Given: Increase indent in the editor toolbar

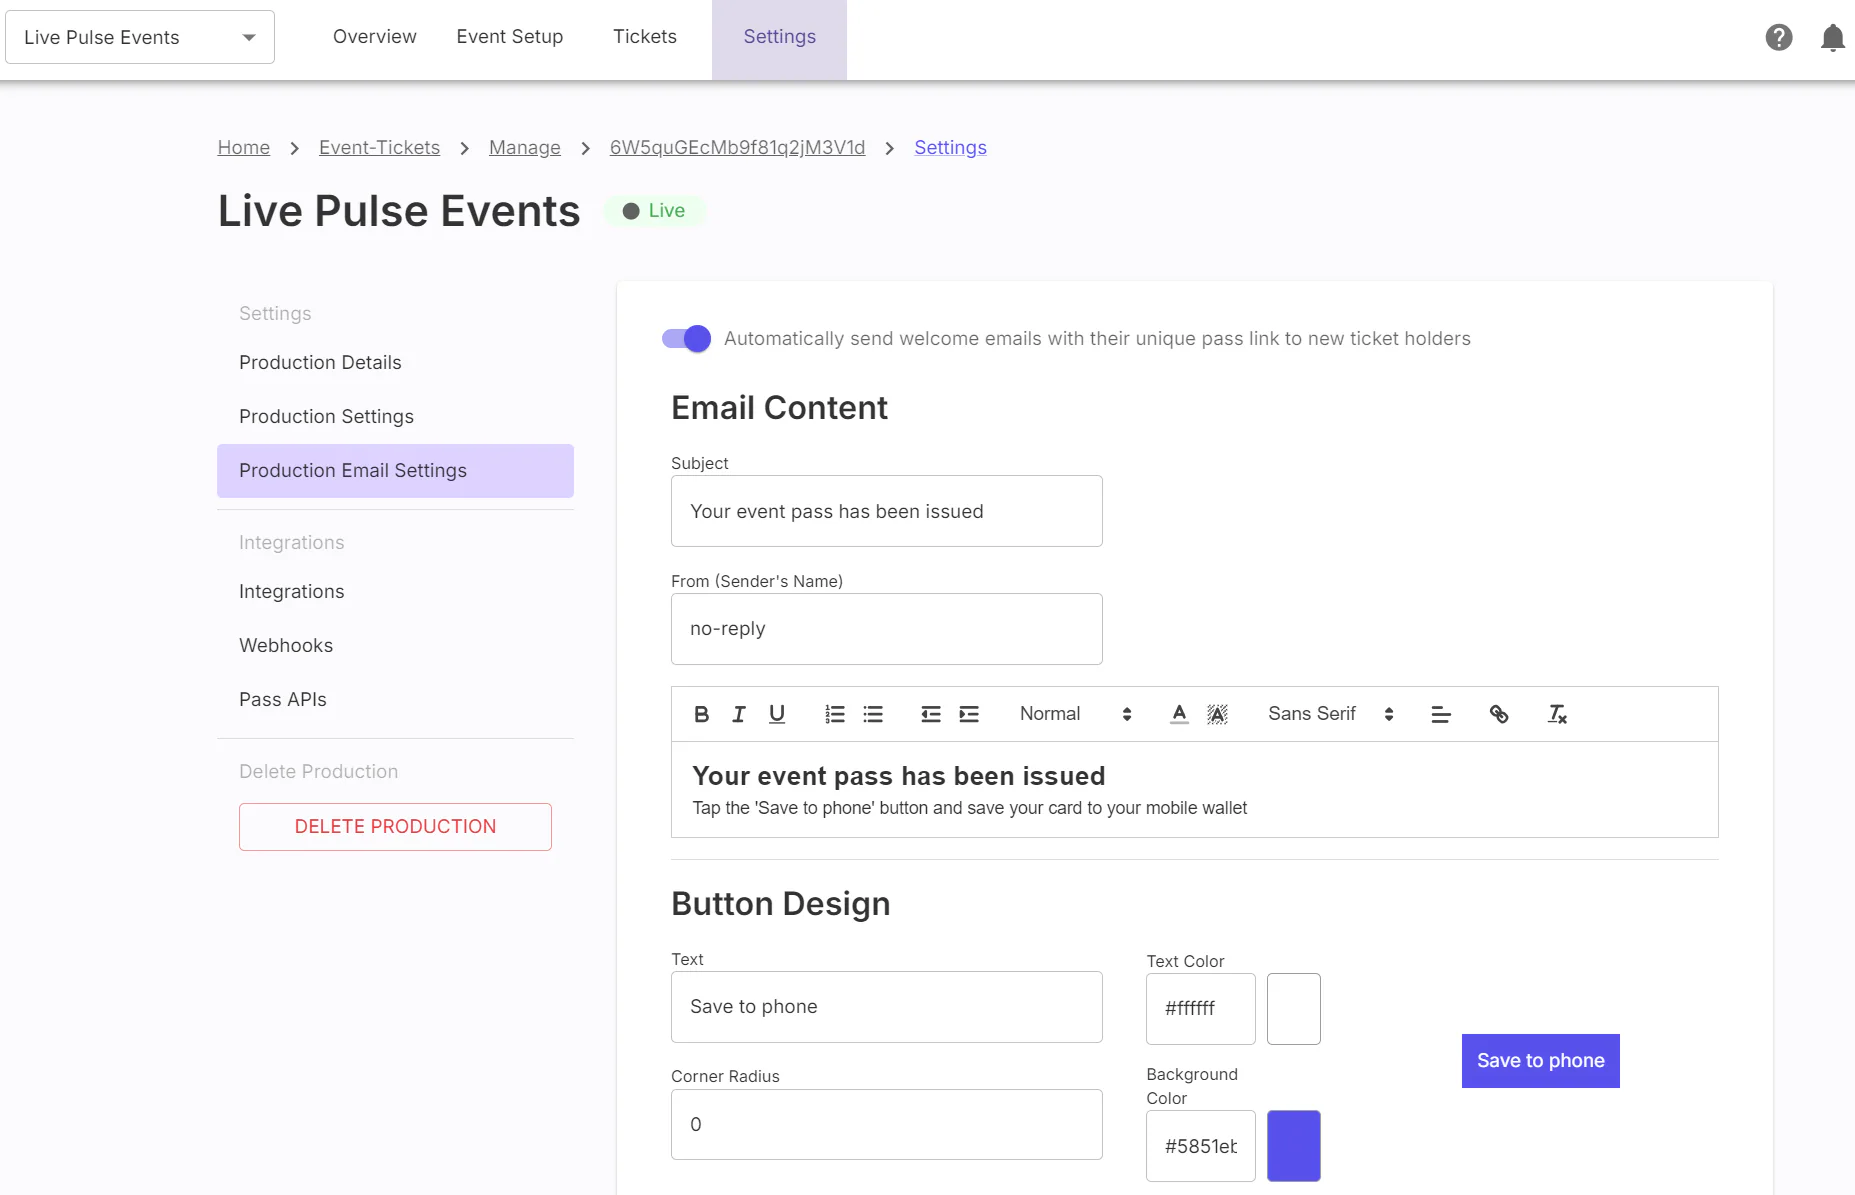Looking at the screenshot, I should 969,714.
